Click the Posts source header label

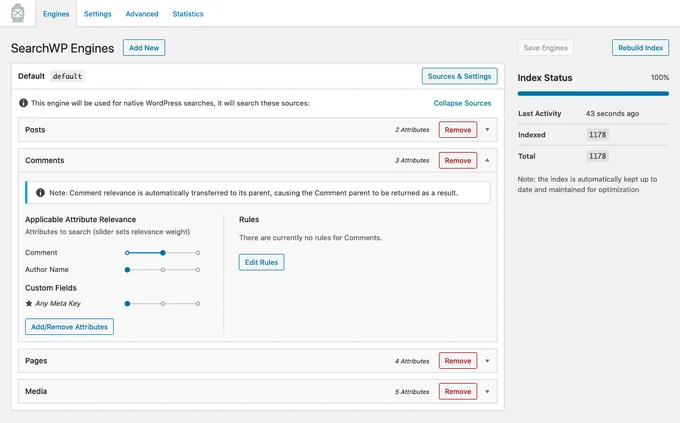click(x=35, y=130)
